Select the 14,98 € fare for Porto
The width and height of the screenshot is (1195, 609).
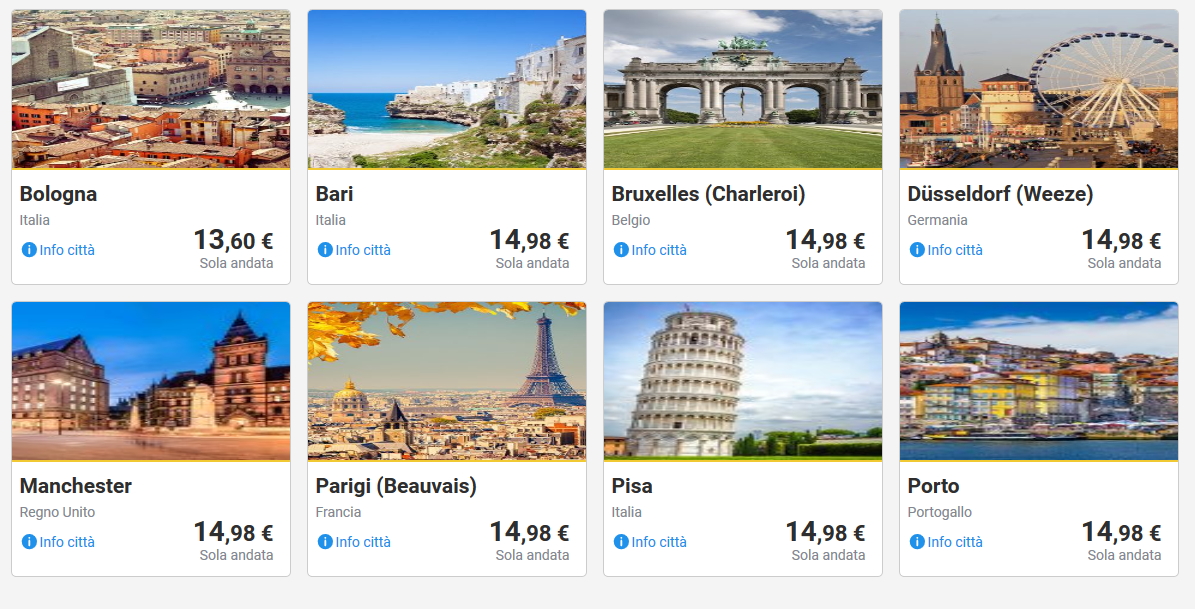point(1121,533)
